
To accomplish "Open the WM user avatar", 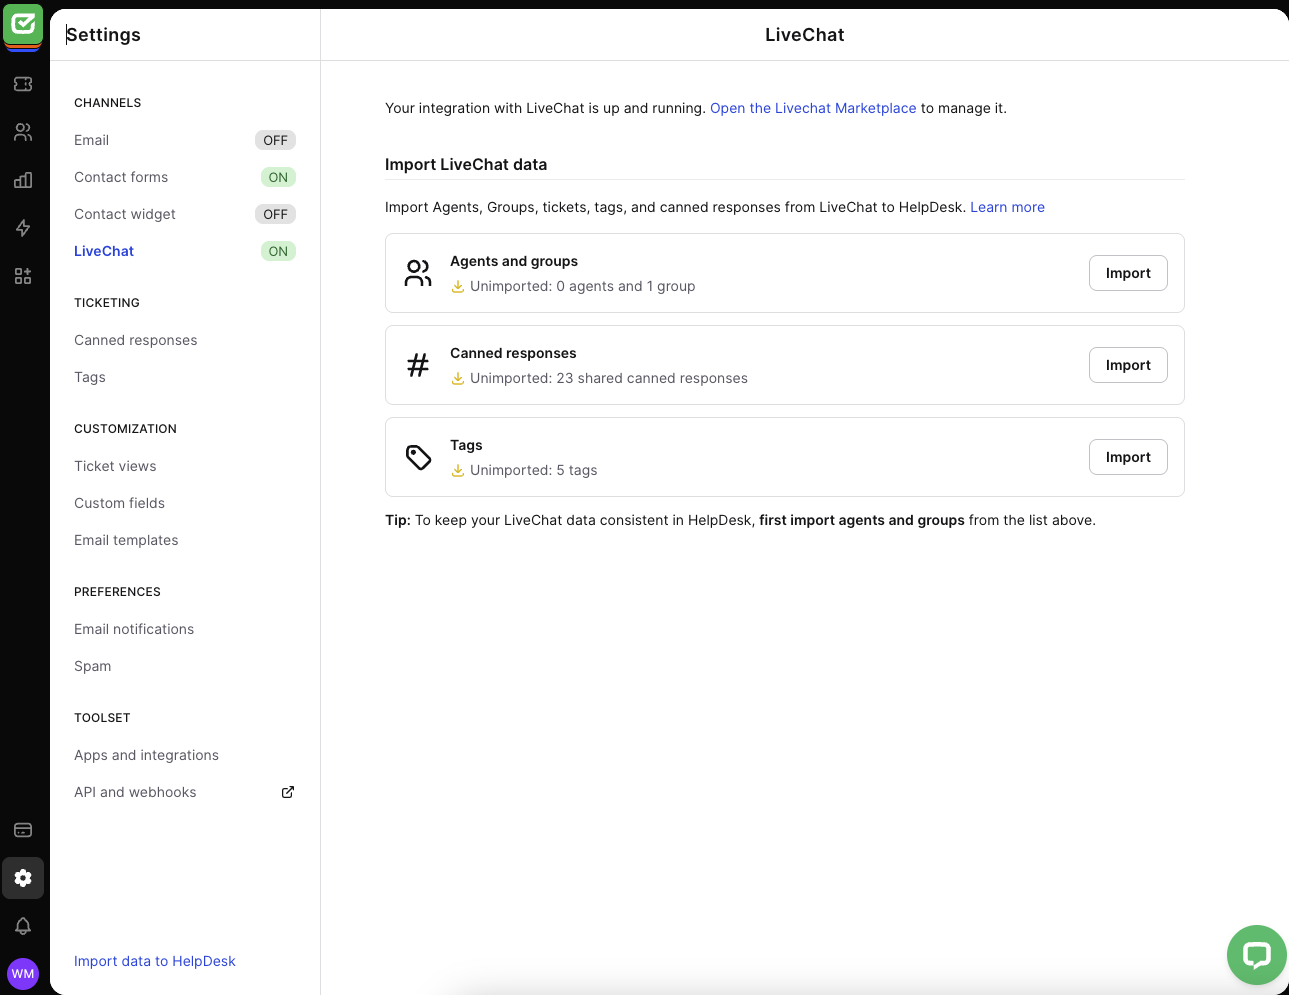I will pyautogui.click(x=23, y=974).
